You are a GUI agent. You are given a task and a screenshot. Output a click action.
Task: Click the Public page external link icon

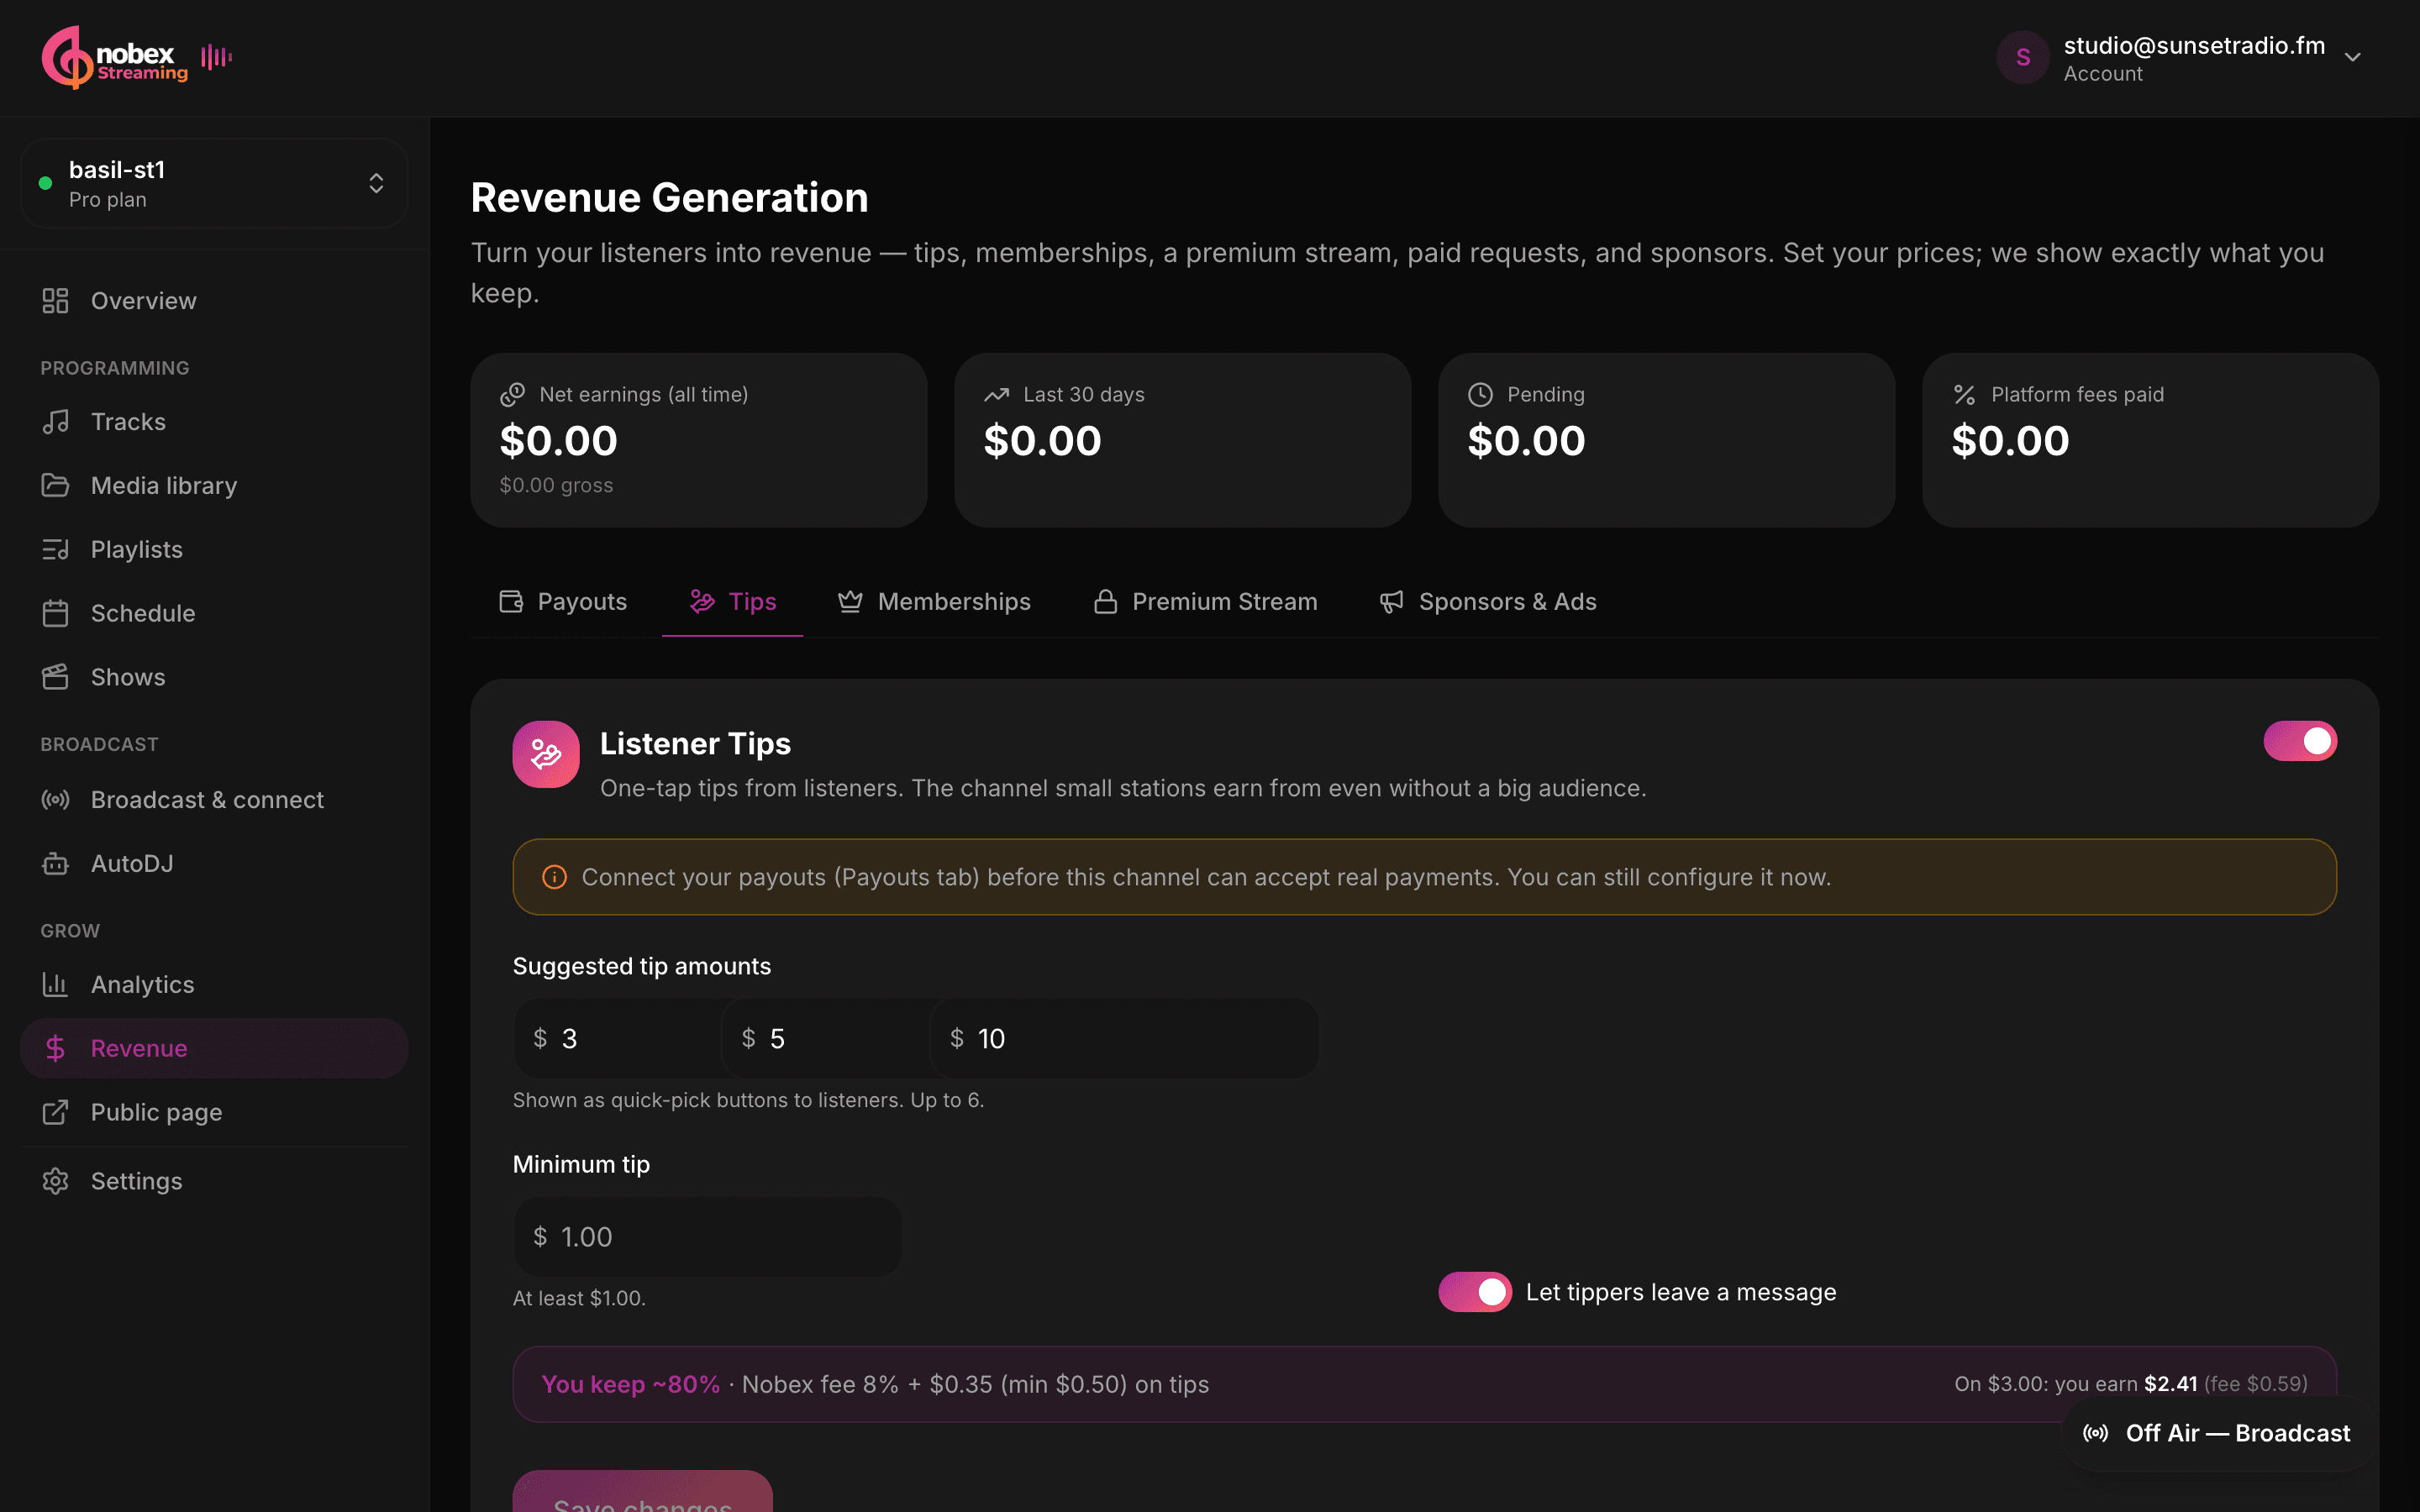55,1113
